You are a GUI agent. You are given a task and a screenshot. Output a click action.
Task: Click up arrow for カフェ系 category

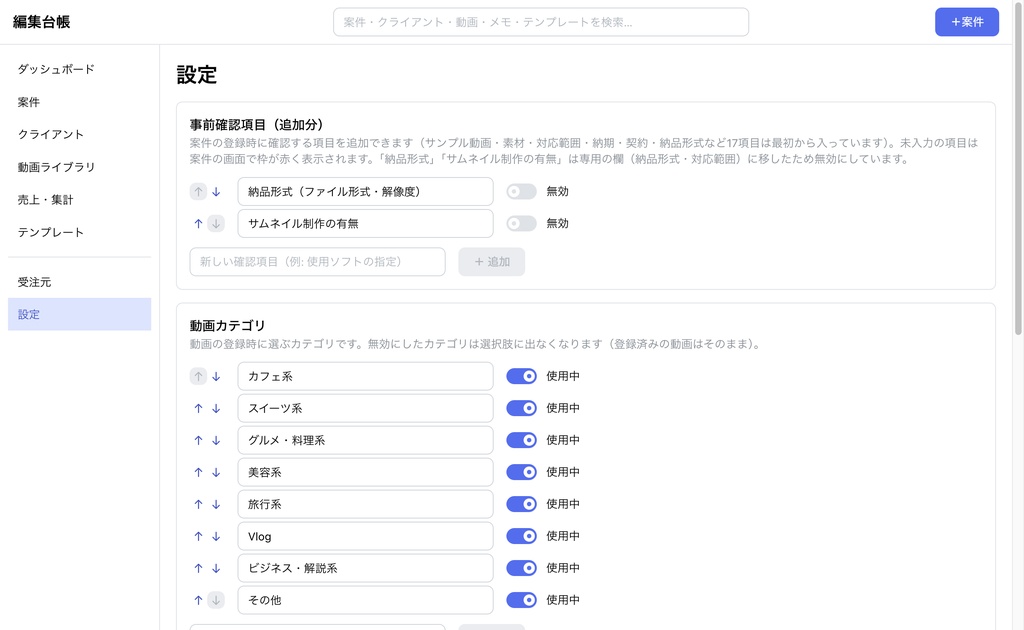[x=199, y=376]
